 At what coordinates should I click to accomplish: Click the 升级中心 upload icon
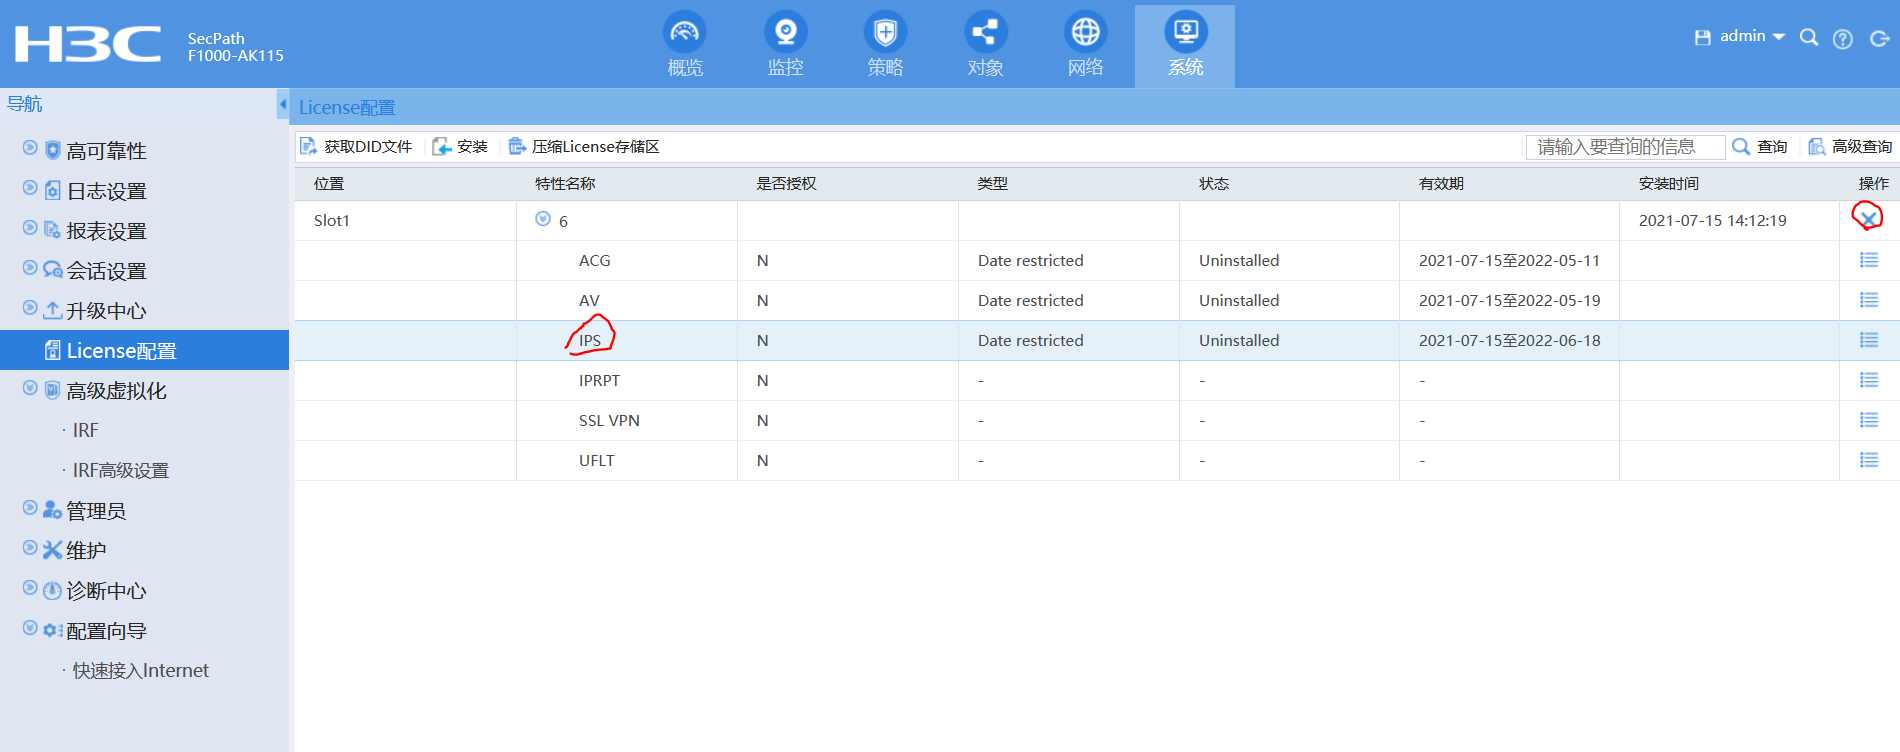pos(53,311)
